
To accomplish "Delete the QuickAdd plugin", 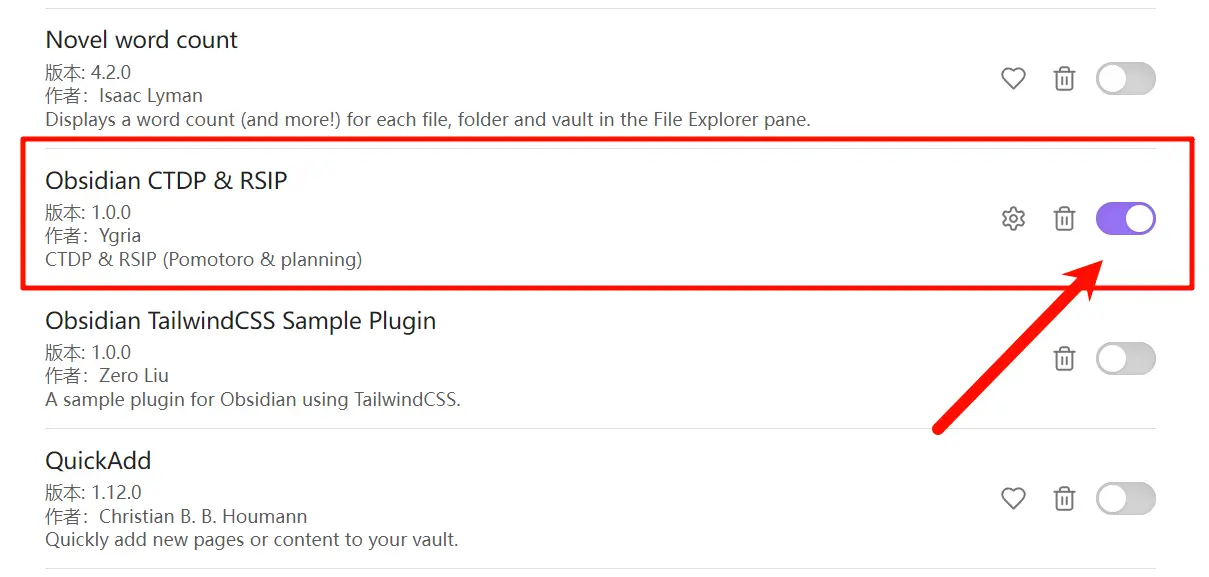I will coord(1064,498).
